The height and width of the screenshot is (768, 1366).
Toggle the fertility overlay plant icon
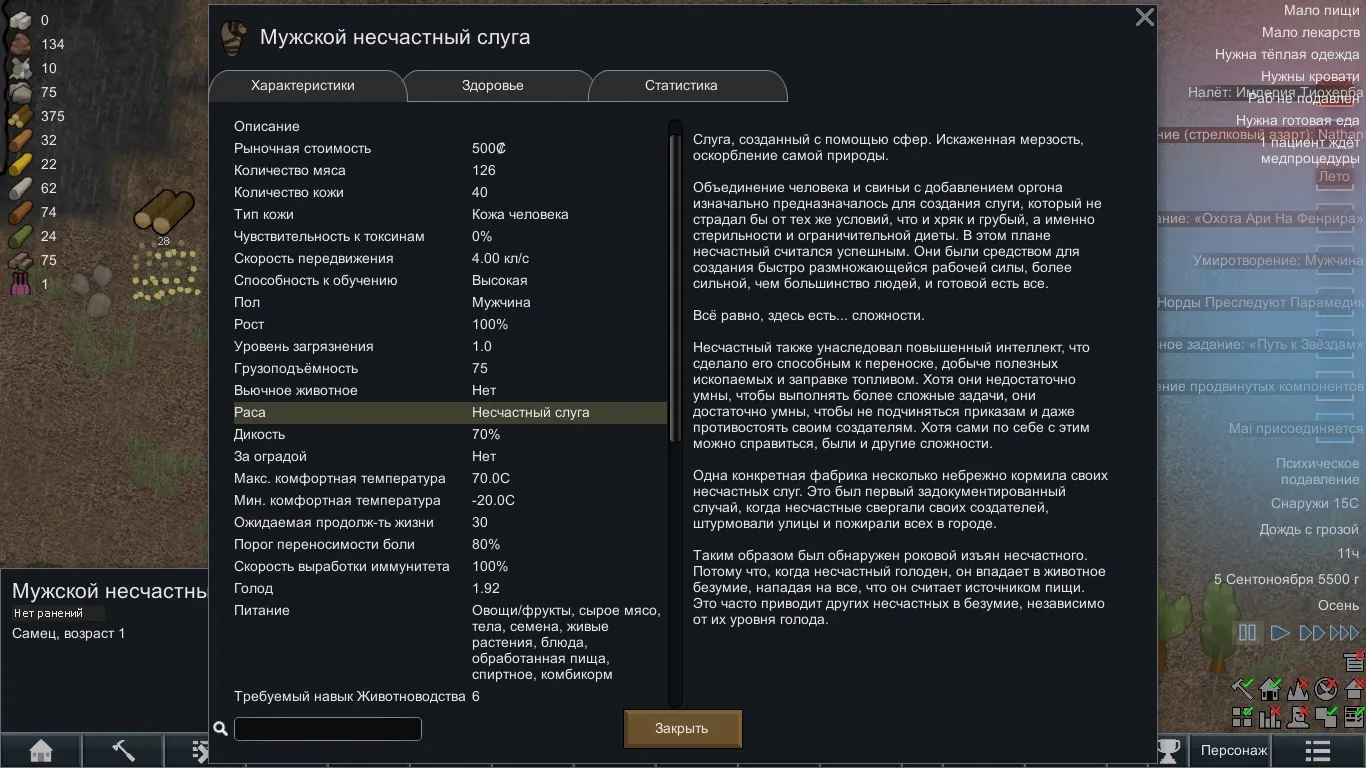coord(1298,688)
